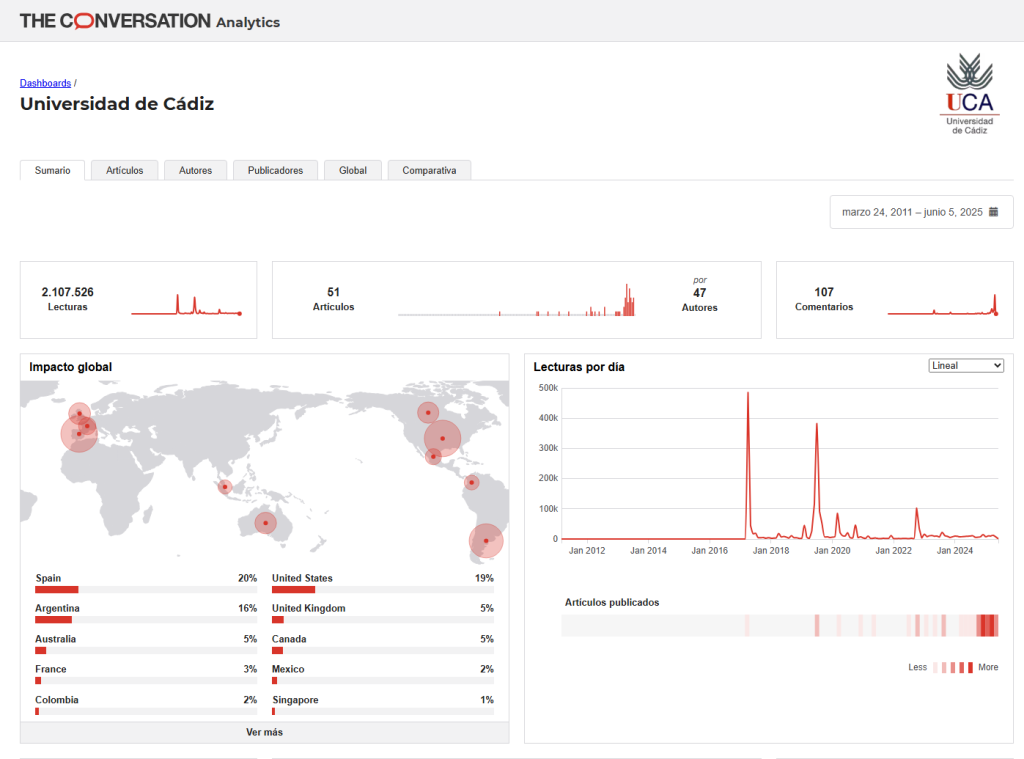The image size is (1024, 759).
Task: Click the calendar icon in date range
Action: [993, 212]
